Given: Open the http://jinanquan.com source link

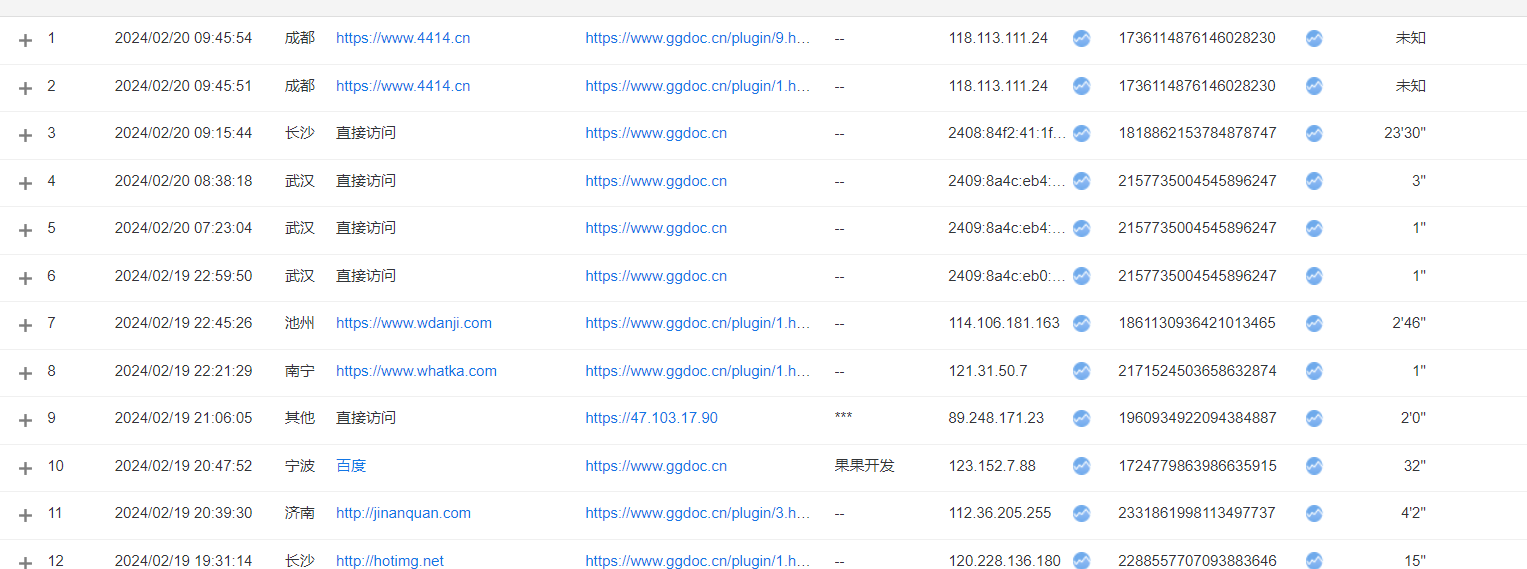Looking at the screenshot, I should [x=403, y=513].
